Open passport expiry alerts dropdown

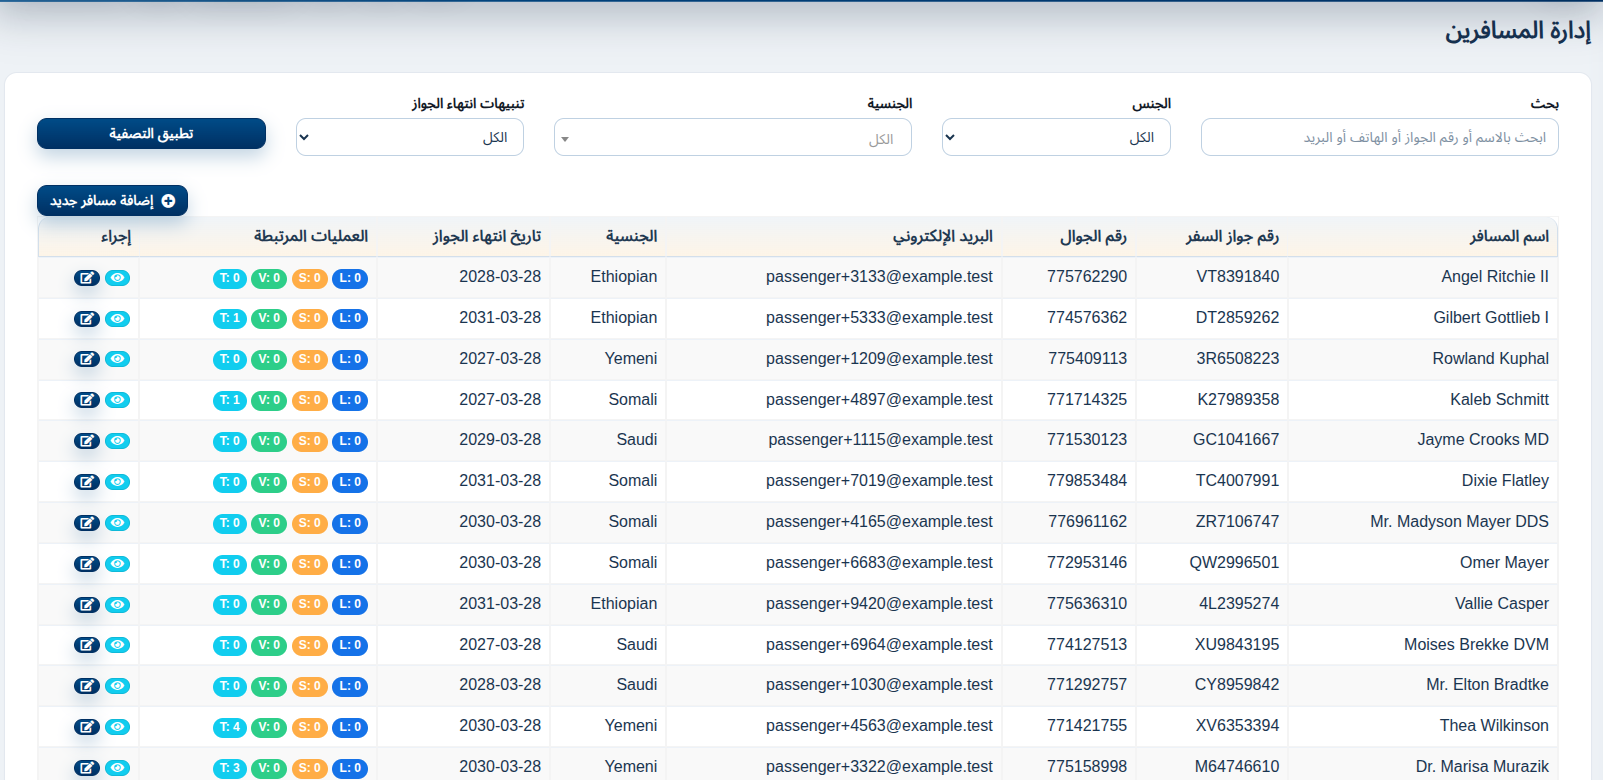[409, 137]
